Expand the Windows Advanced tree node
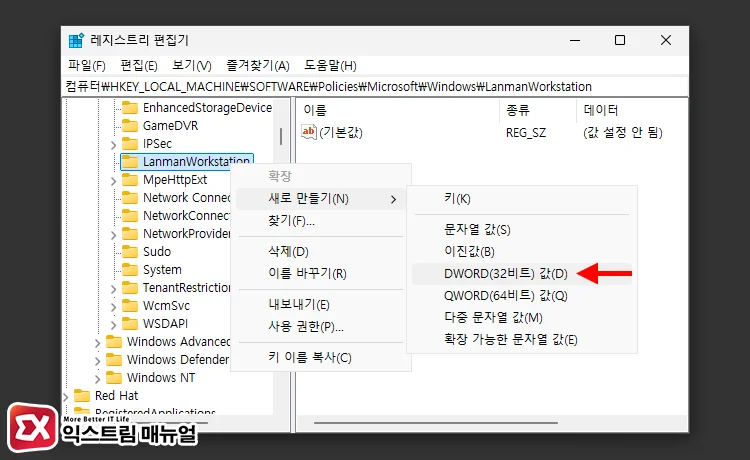This screenshot has width=750, height=460. coord(97,342)
